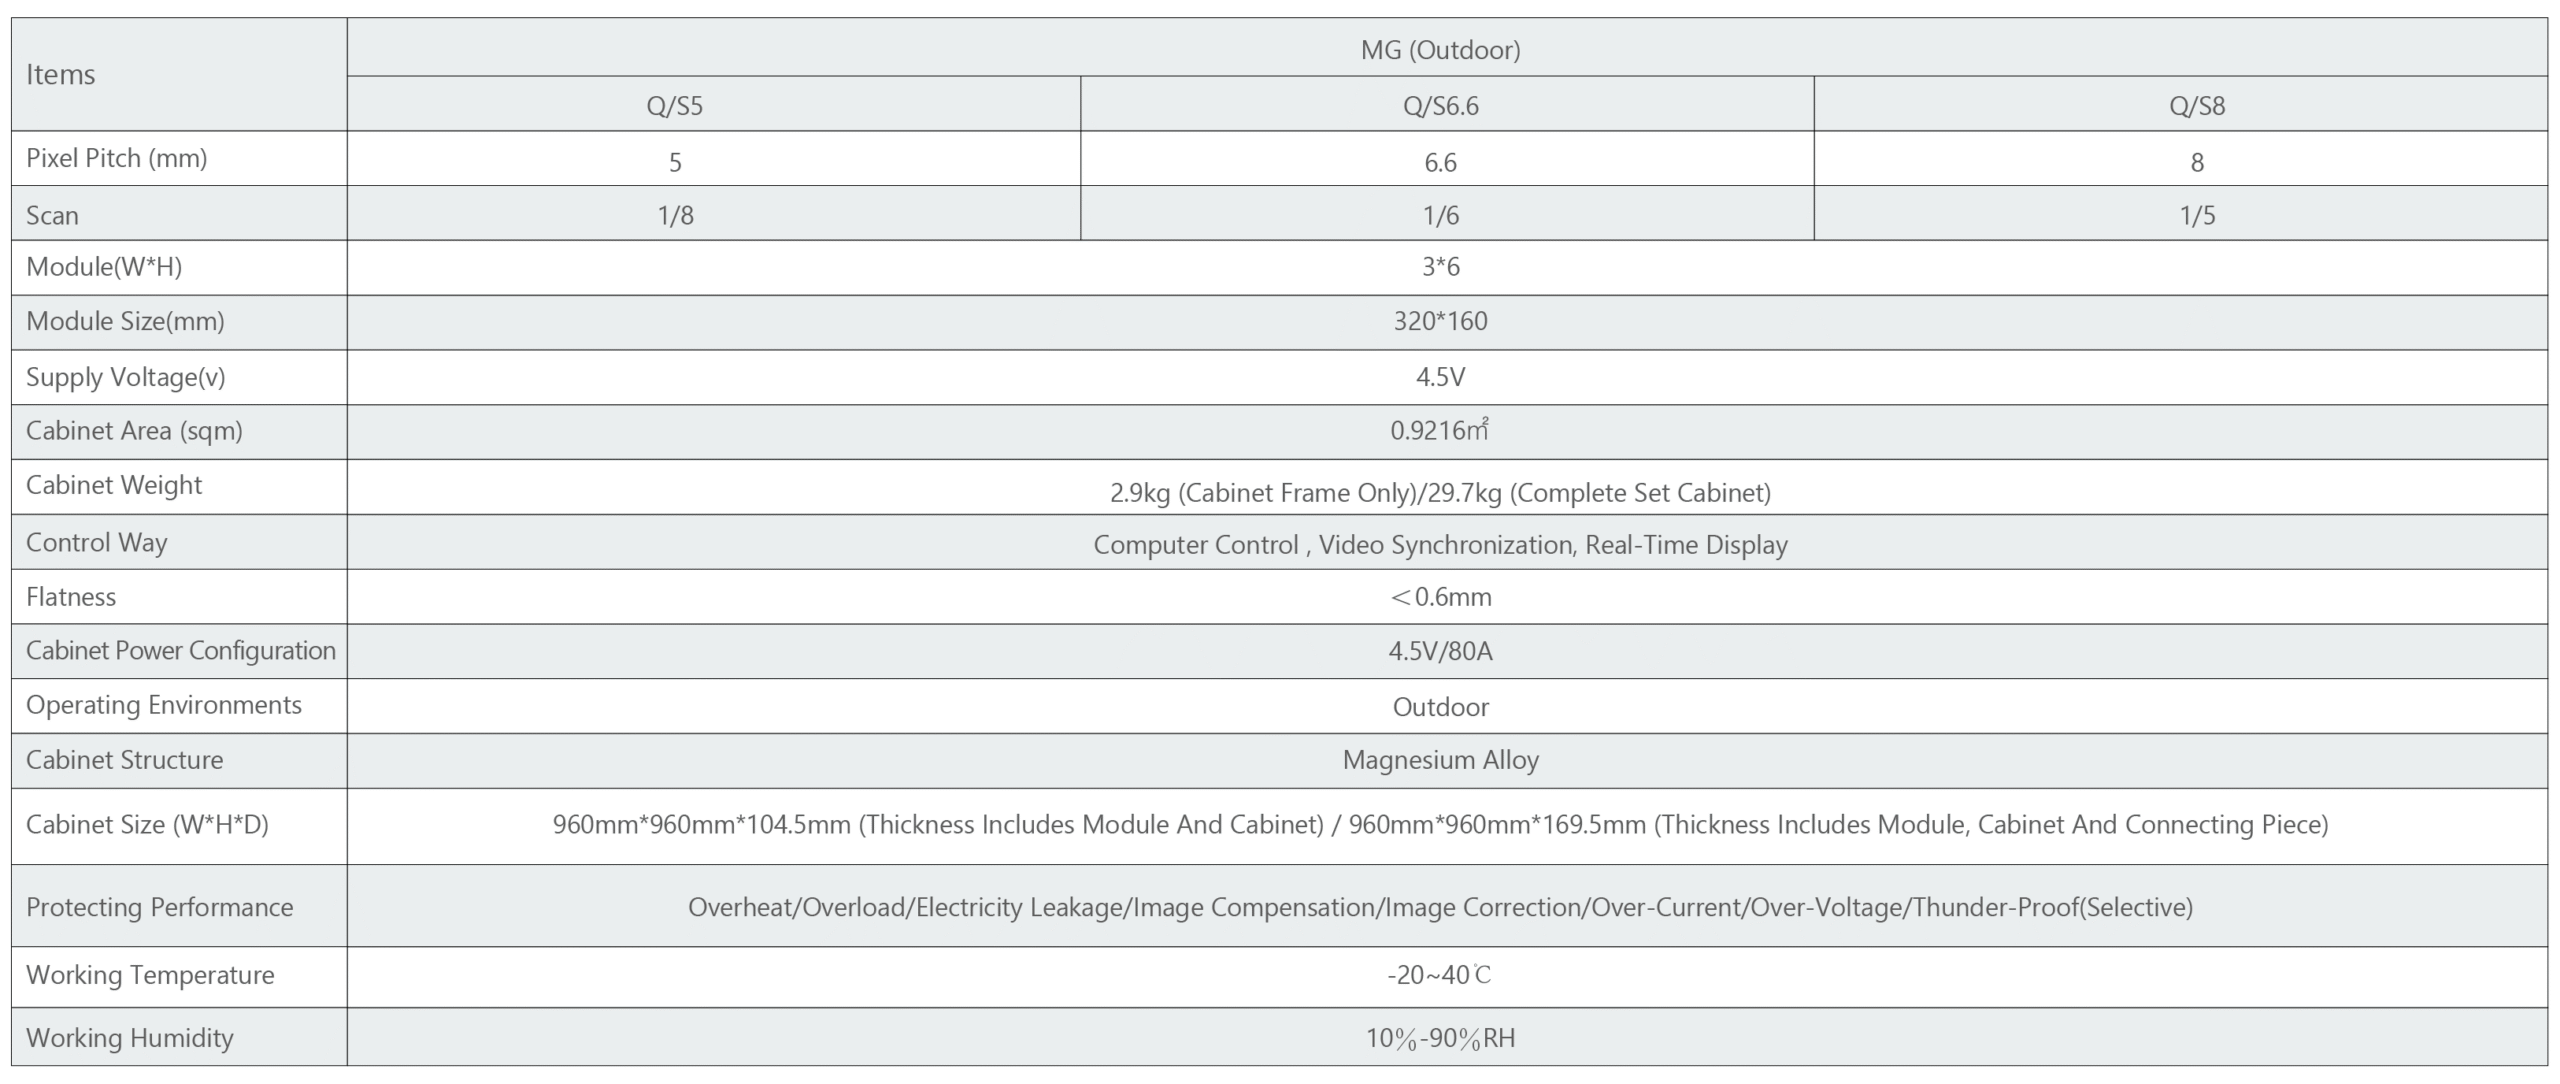Viewport: 2560px width, 1084px height.
Task: Select the Pixel Pitch (mm) row label
Action: pyautogui.click(x=117, y=158)
